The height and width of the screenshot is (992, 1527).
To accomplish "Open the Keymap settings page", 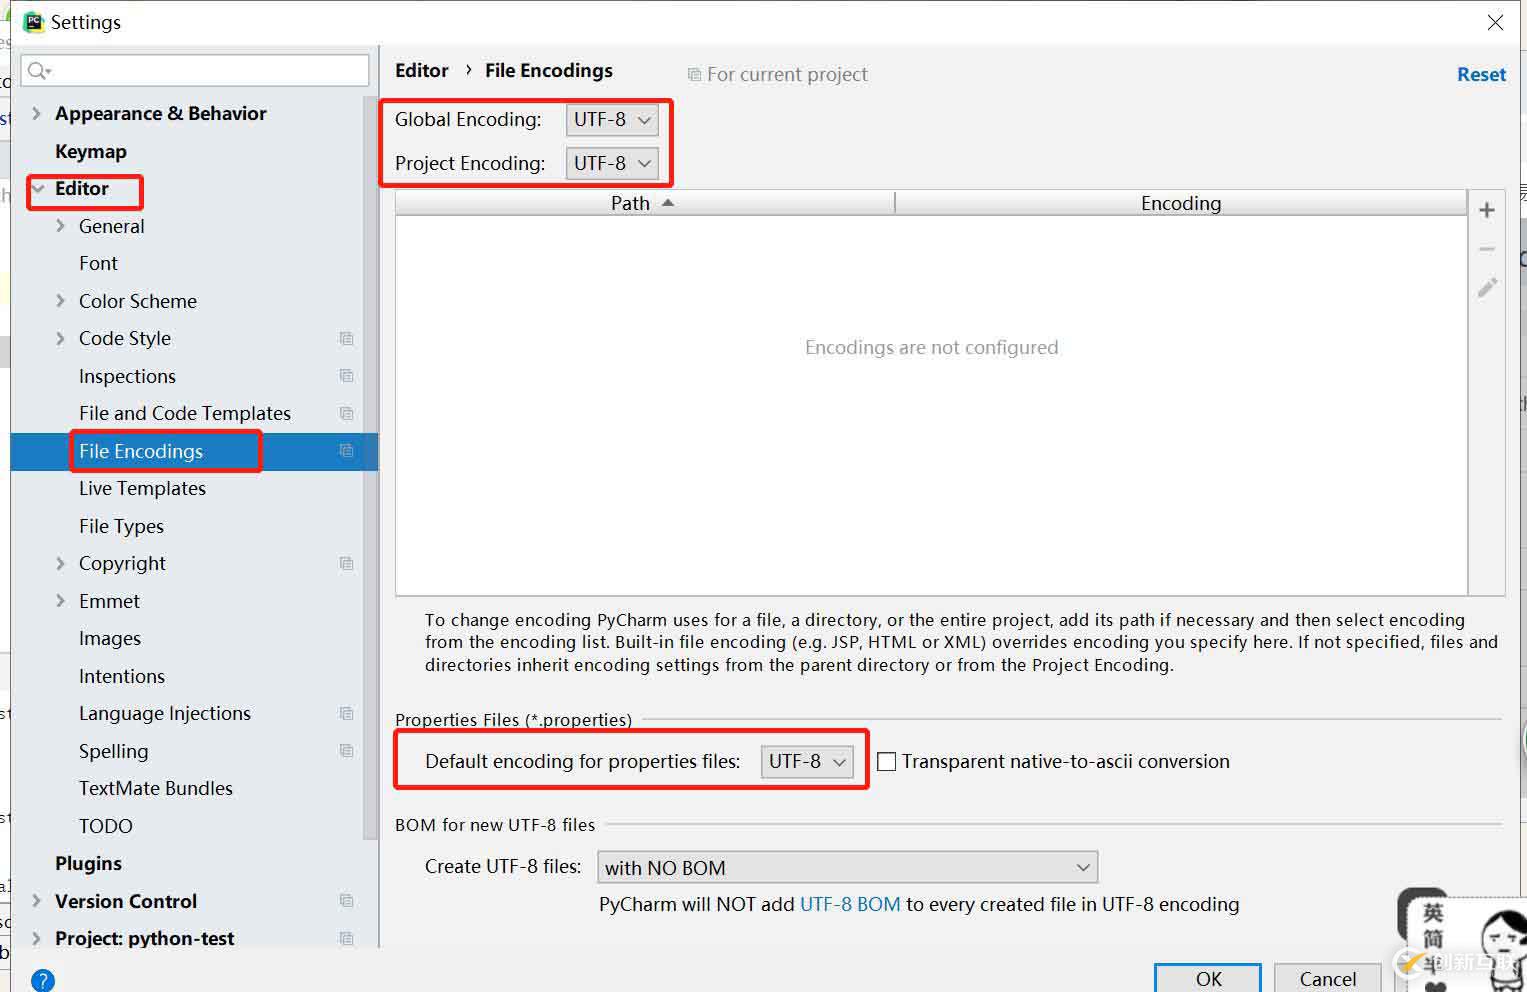I will 91,151.
